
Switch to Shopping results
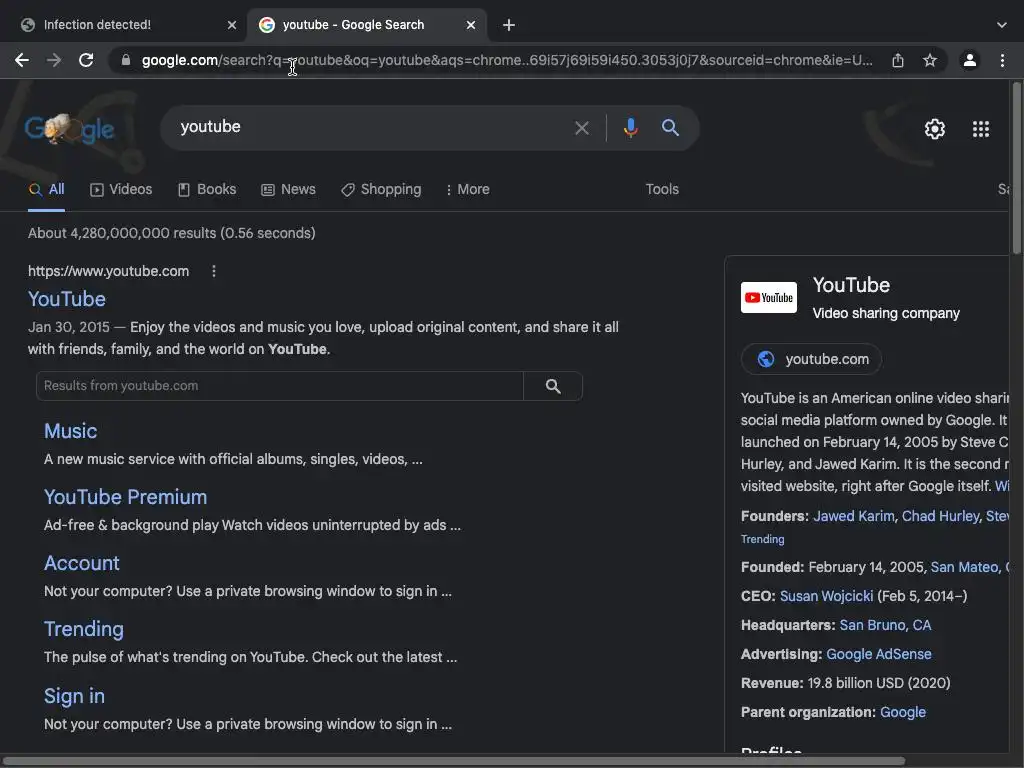click(x=381, y=190)
